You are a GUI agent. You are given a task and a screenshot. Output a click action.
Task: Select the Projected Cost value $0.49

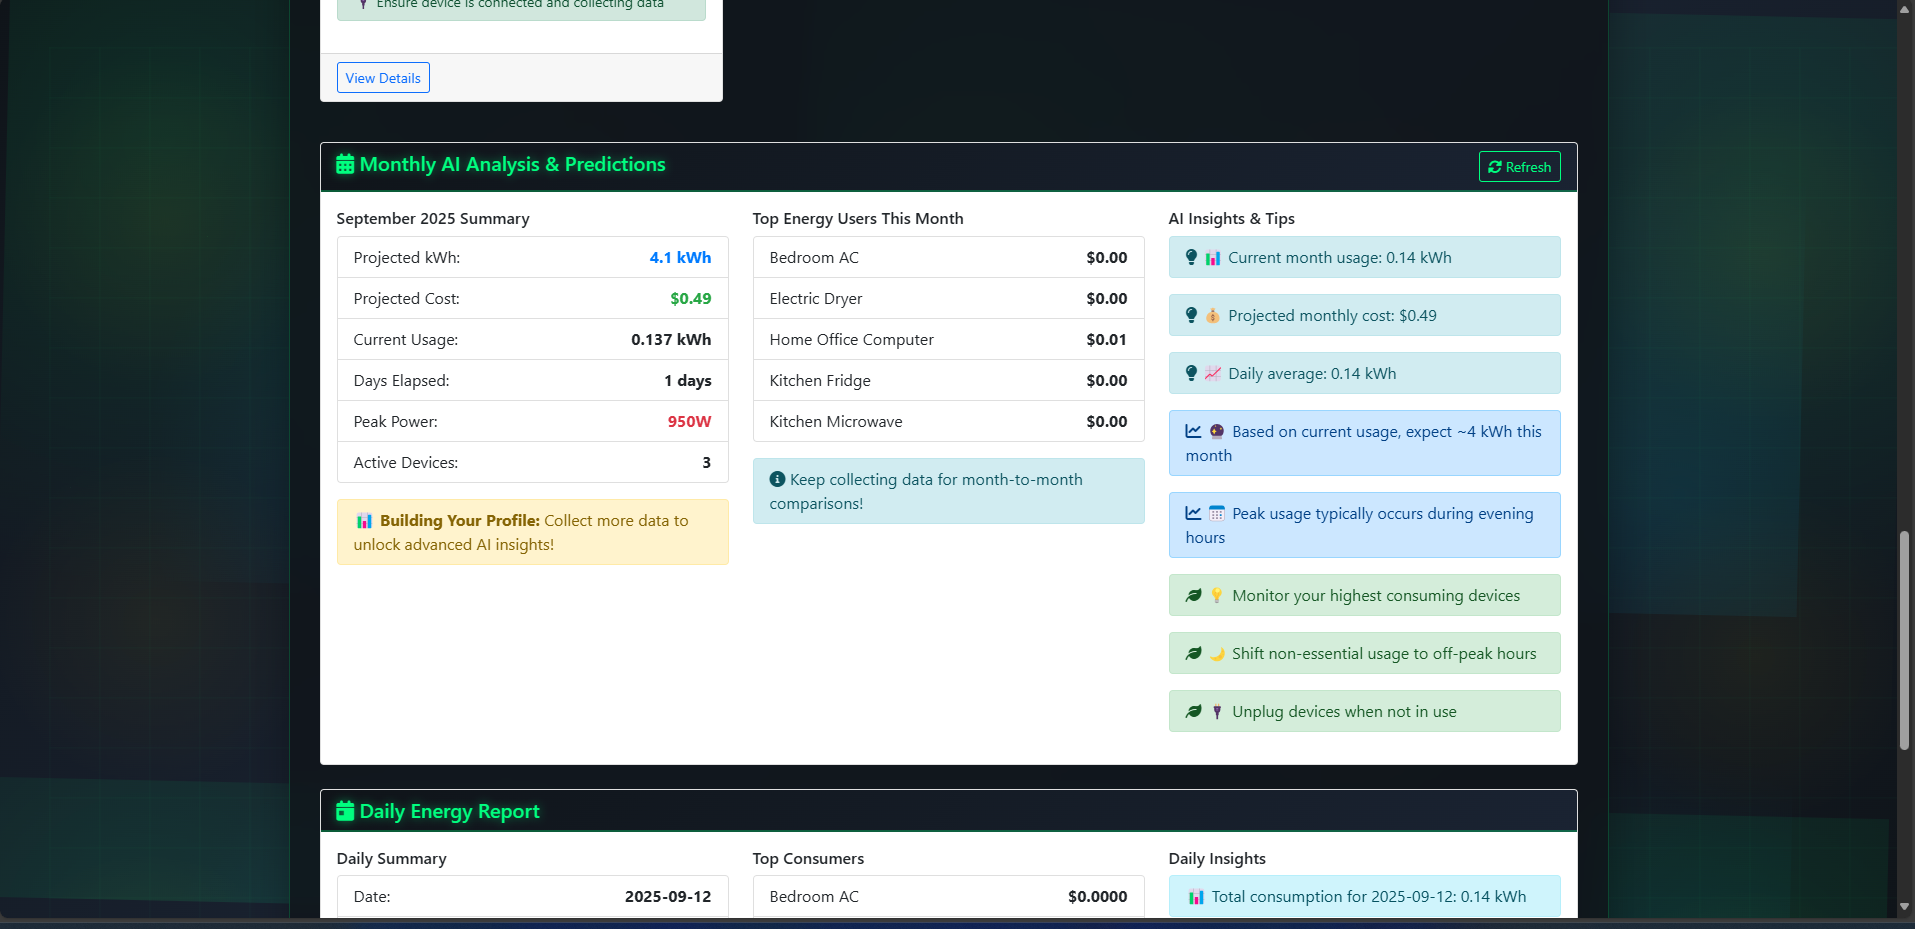[x=690, y=298]
